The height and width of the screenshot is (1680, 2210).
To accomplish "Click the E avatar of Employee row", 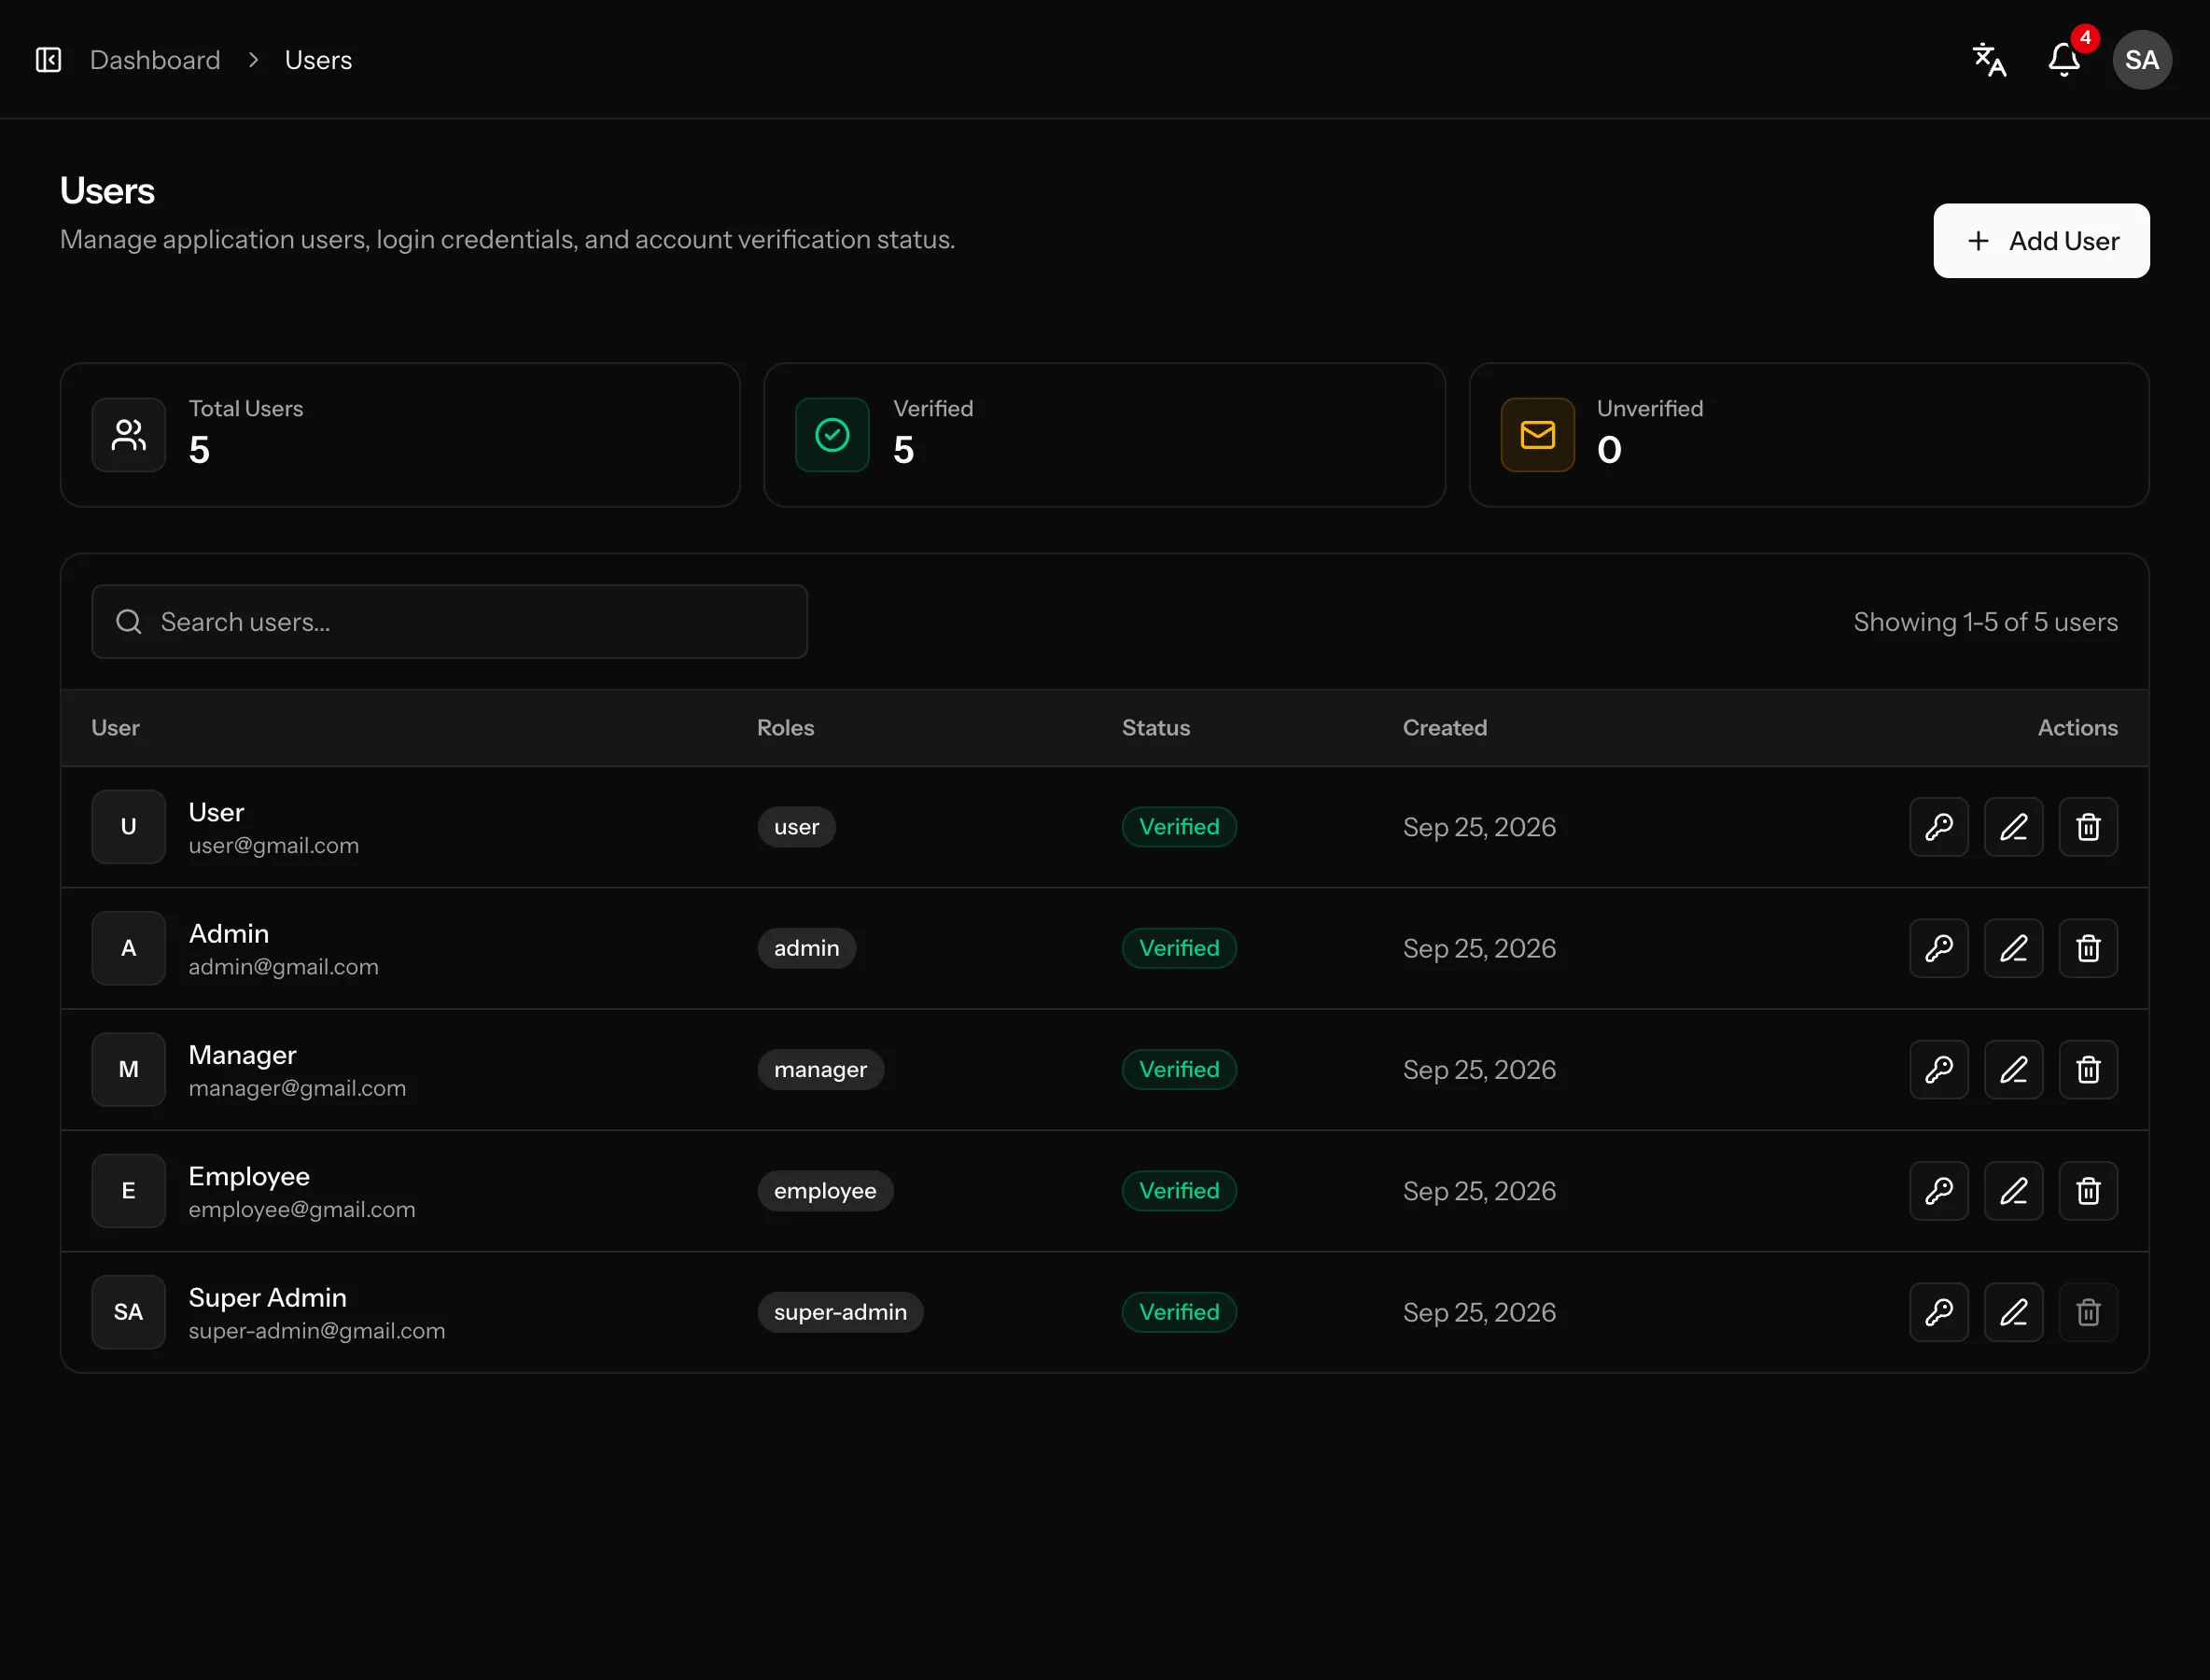I will pos(129,1191).
